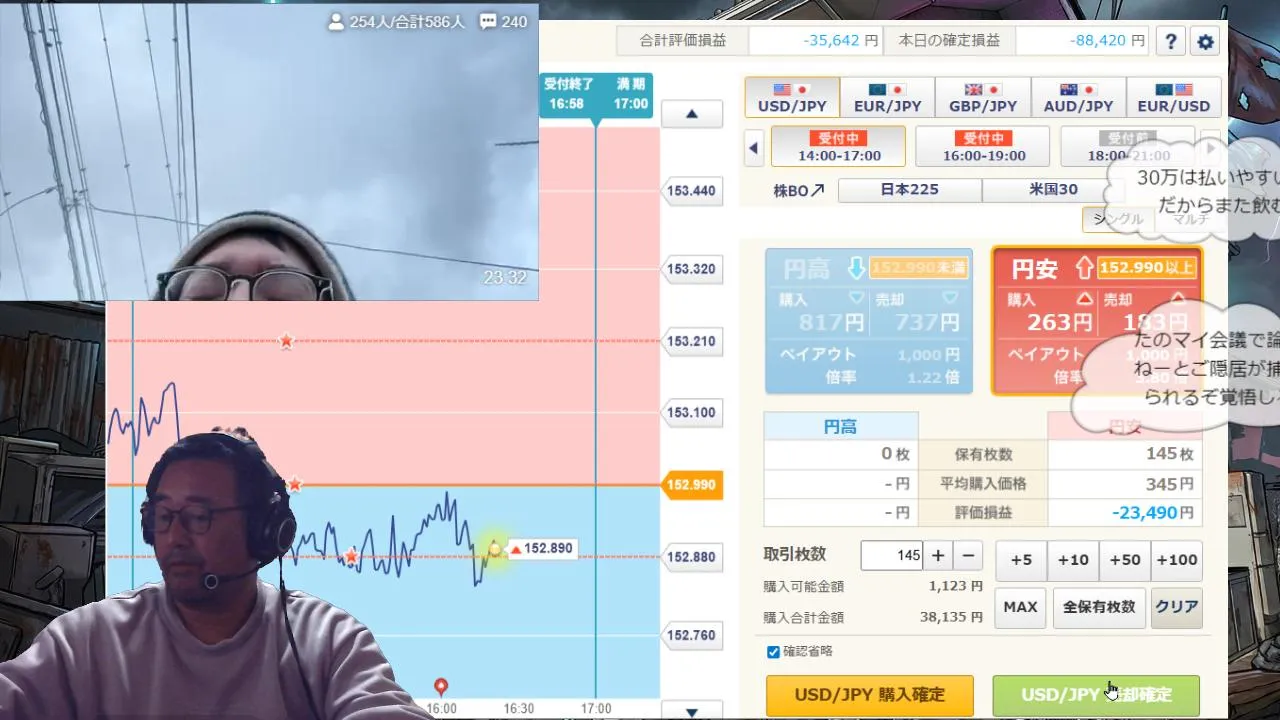
Task: Click the star marker at 153.210 line
Action: (x=286, y=341)
